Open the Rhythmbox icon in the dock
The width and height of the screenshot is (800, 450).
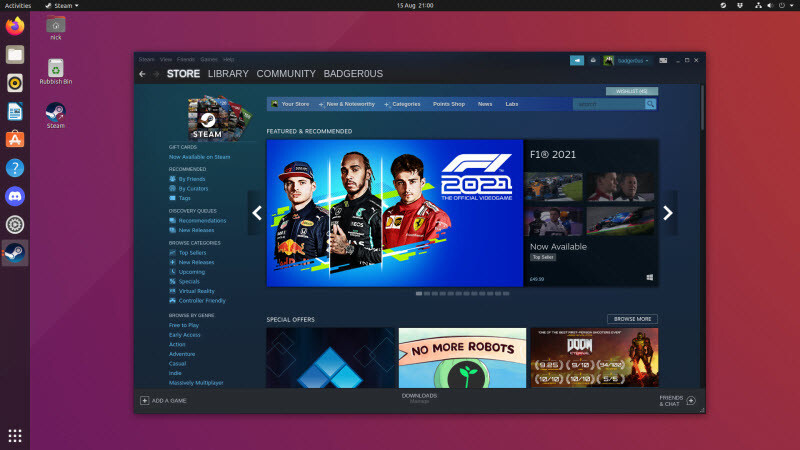pyautogui.click(x=15, y=83)
